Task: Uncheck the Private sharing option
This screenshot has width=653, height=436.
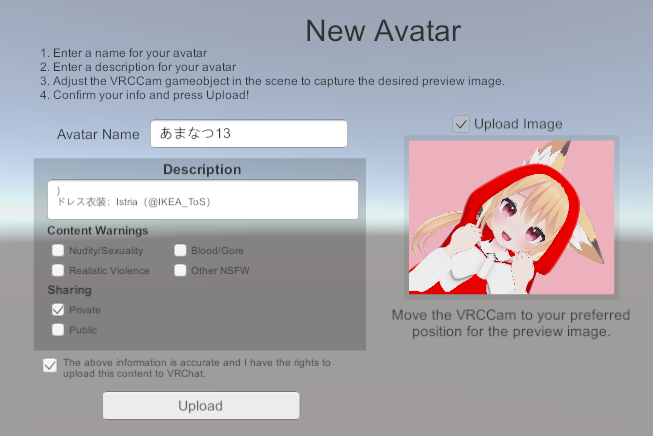Action: [58, 310]
